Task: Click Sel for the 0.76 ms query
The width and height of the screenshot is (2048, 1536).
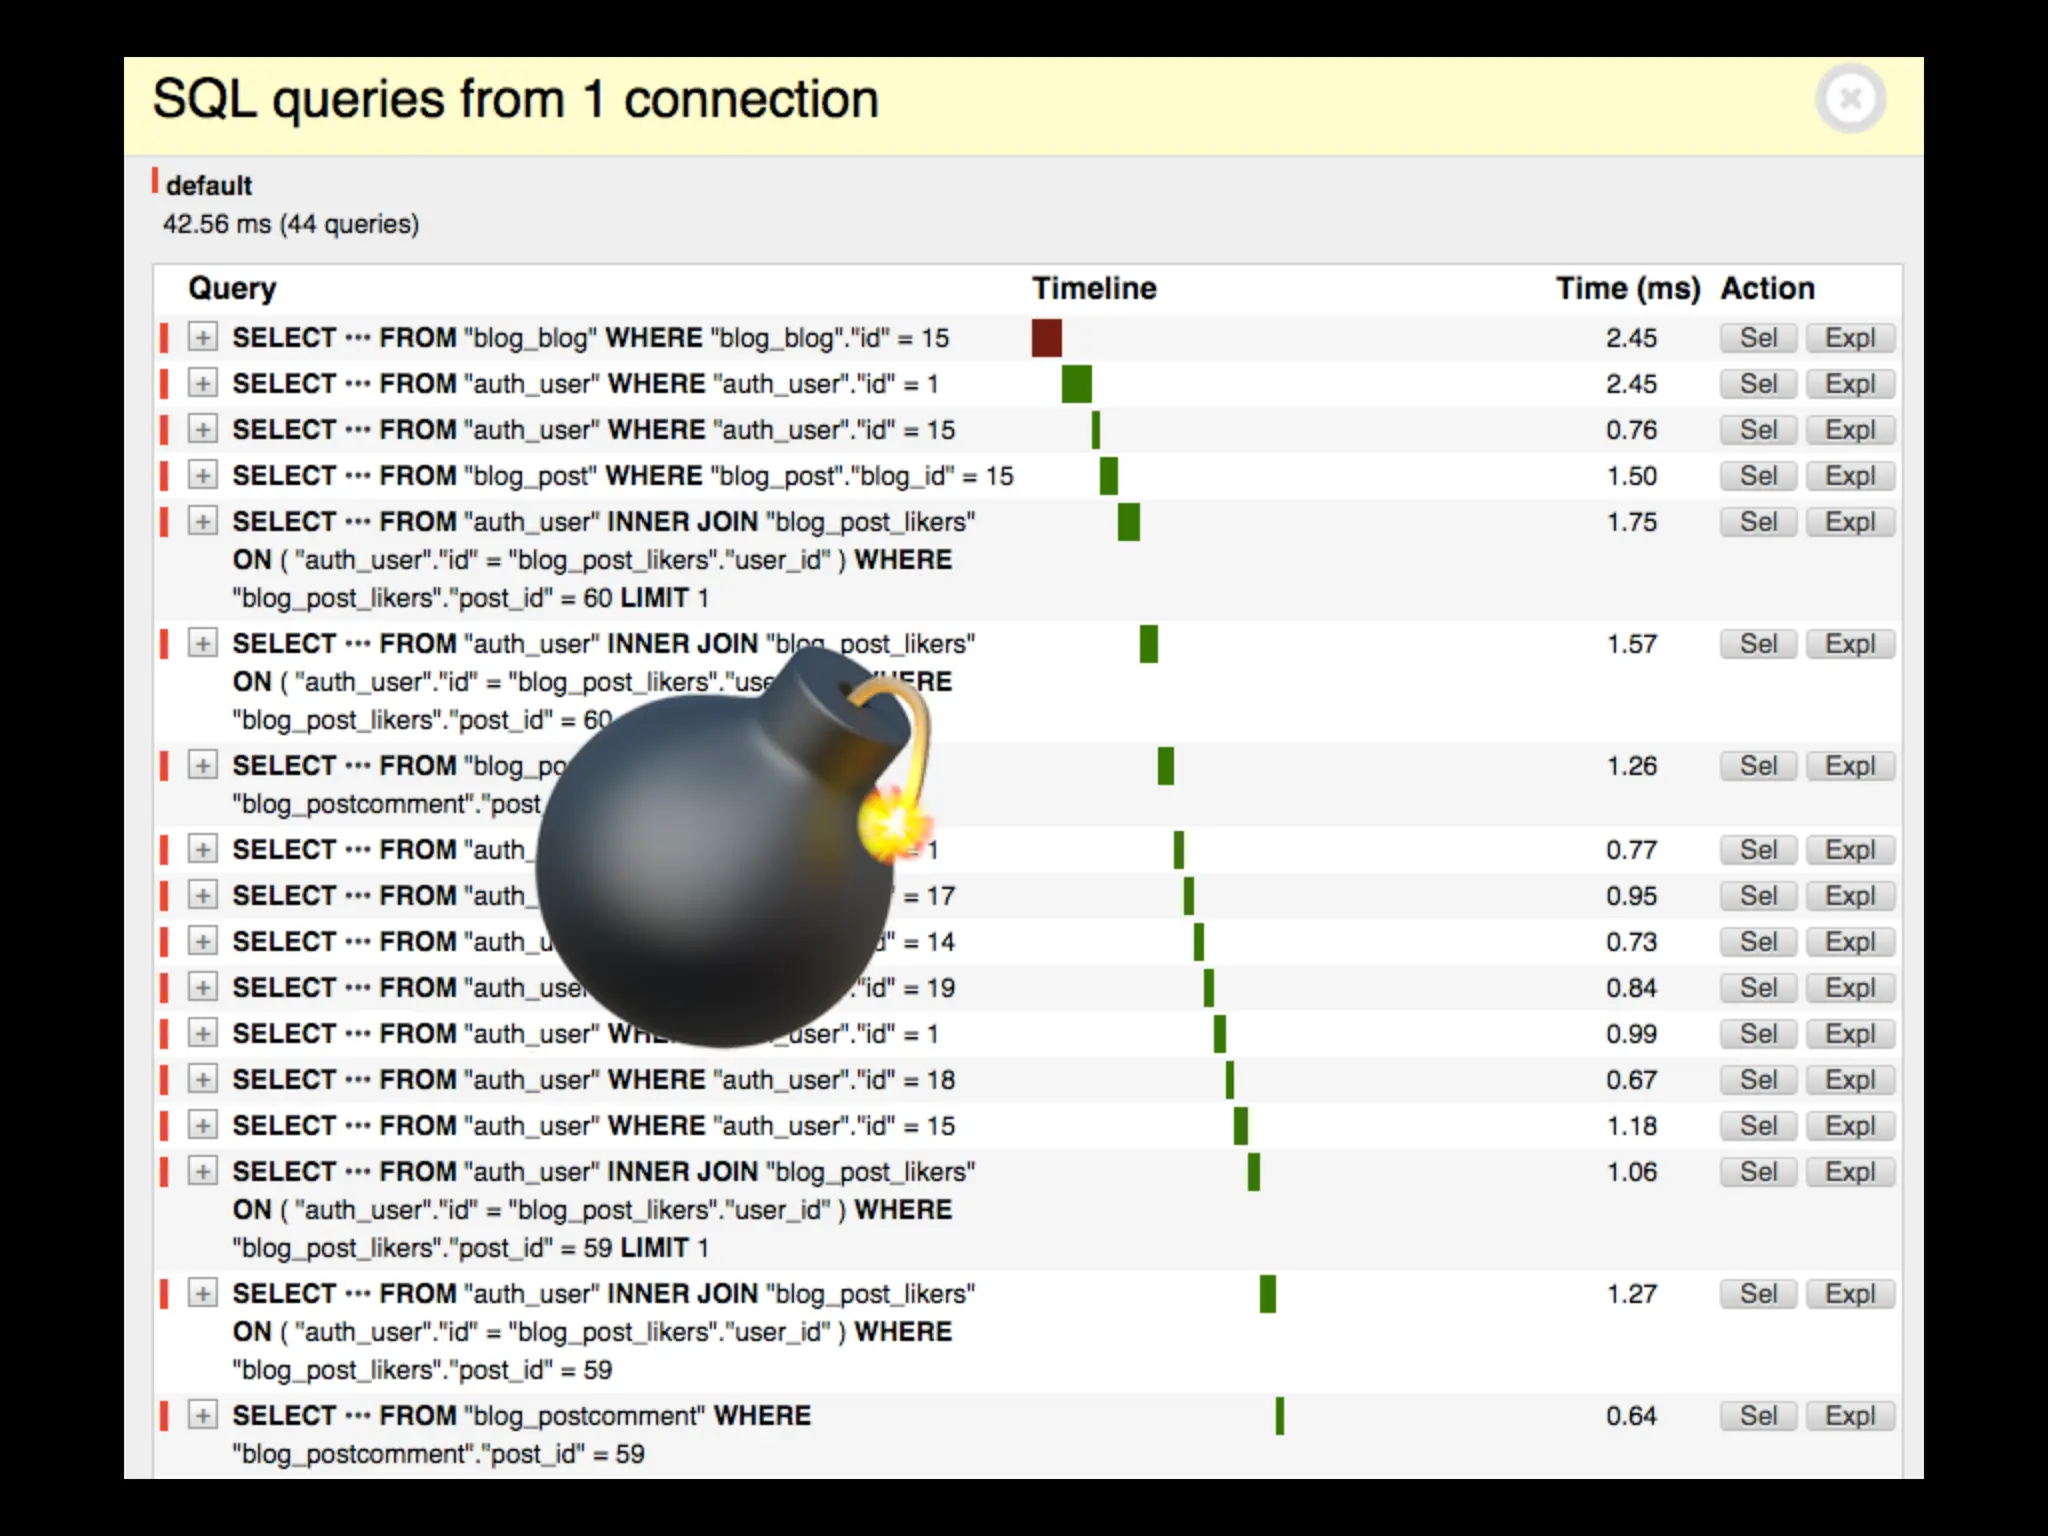Action: [1758, 430]
